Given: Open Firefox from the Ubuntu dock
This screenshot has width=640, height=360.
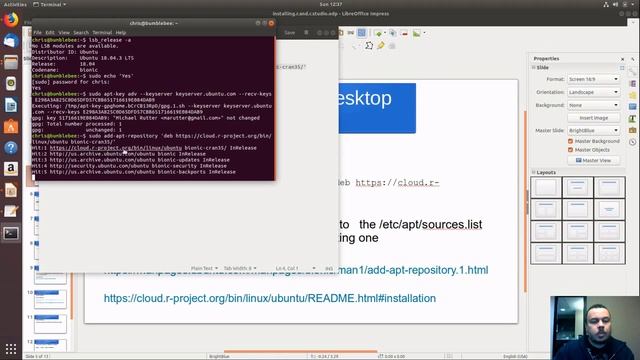Looking at the screenshot, I should (x=11, y=20).
